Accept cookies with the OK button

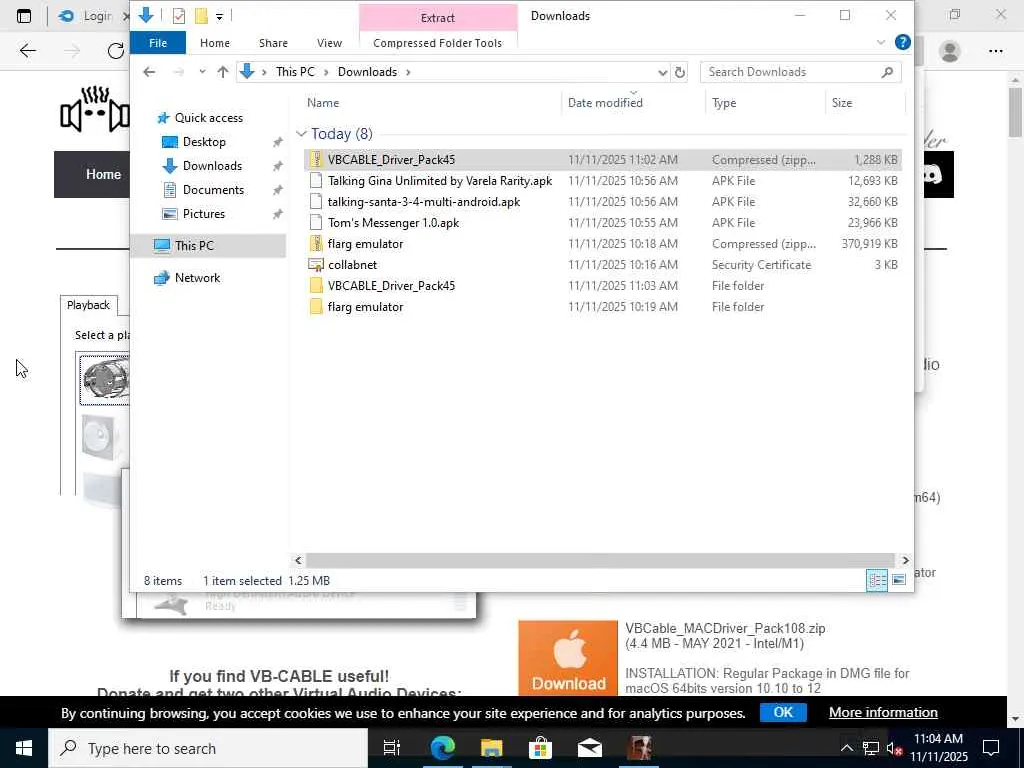(x=783, y=712)
